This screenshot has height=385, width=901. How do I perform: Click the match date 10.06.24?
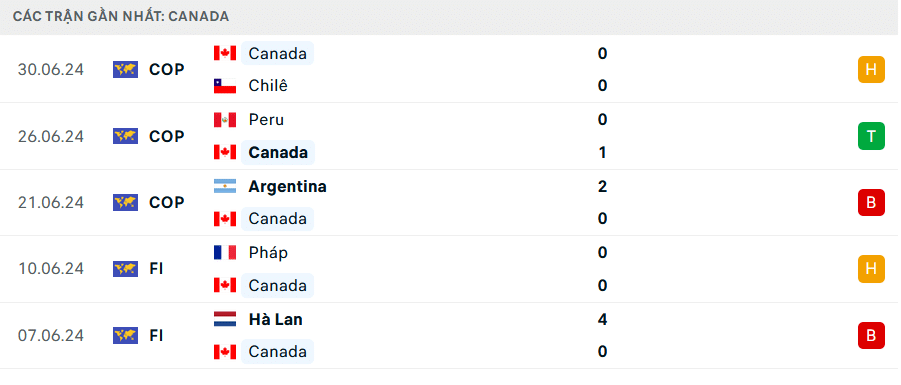pos(51,269)
